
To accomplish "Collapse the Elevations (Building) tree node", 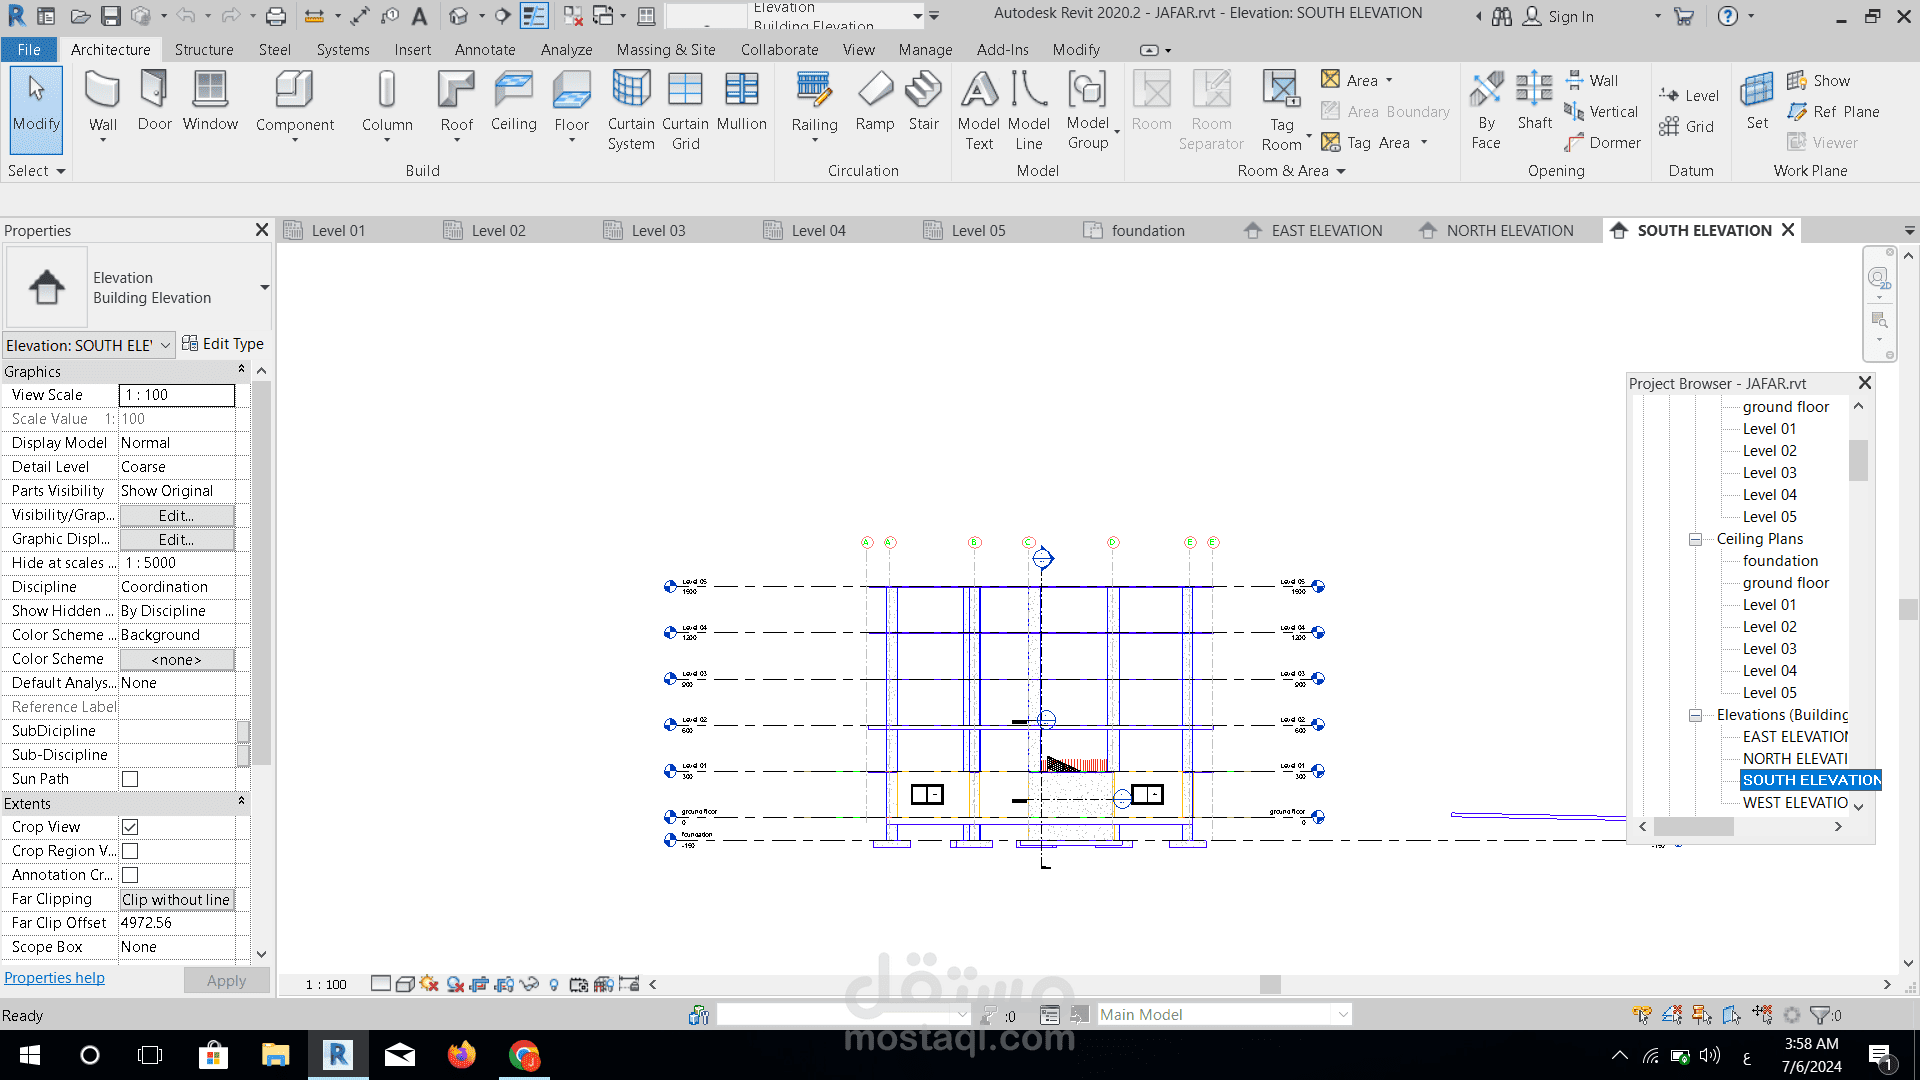I will tap(1695, 715).
